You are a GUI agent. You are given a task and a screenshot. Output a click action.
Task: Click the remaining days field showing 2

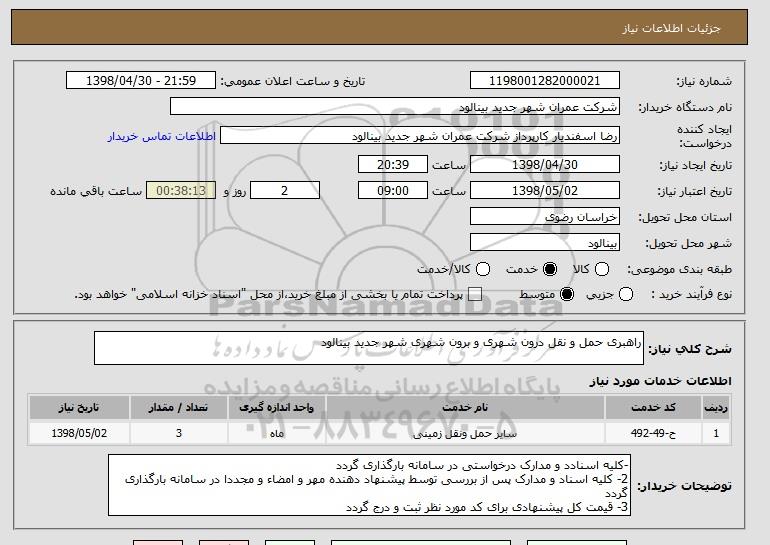(x=285, y=191)
